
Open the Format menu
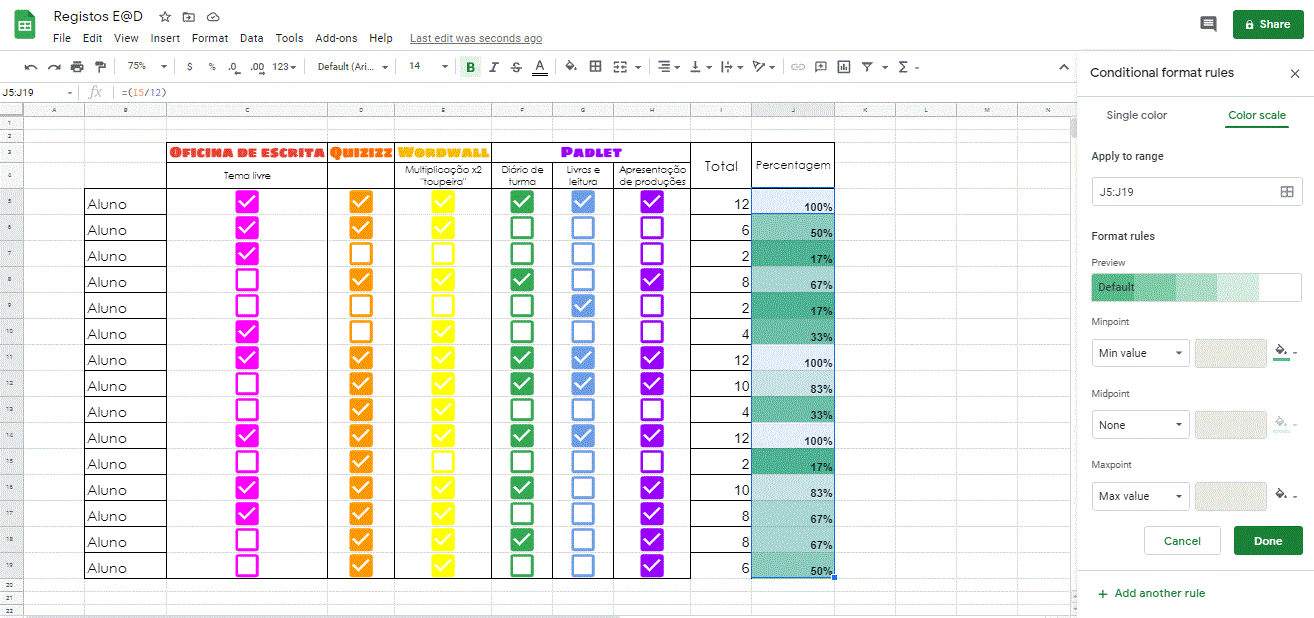(210, 38)
